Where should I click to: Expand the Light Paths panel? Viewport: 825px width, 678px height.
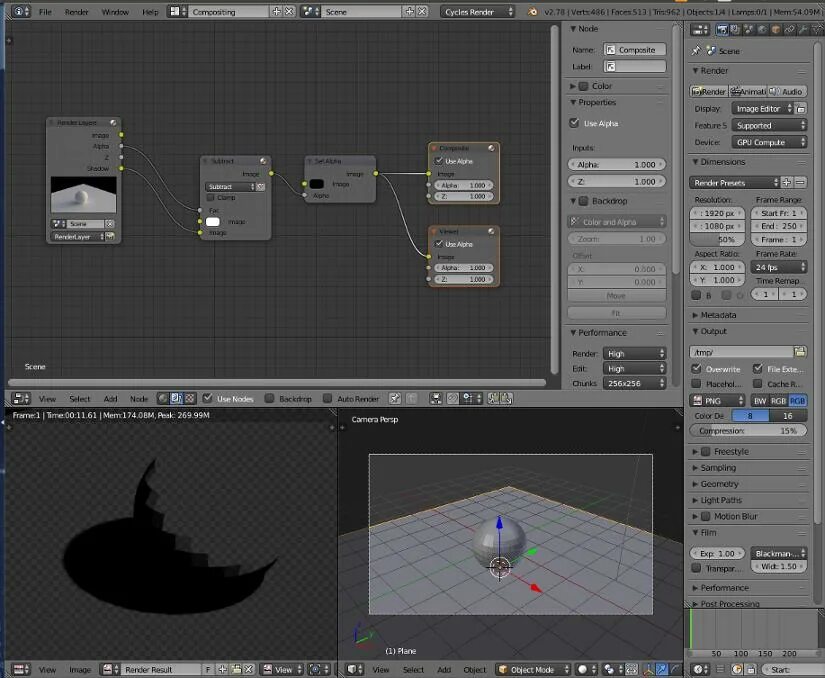tap(721, 500)
